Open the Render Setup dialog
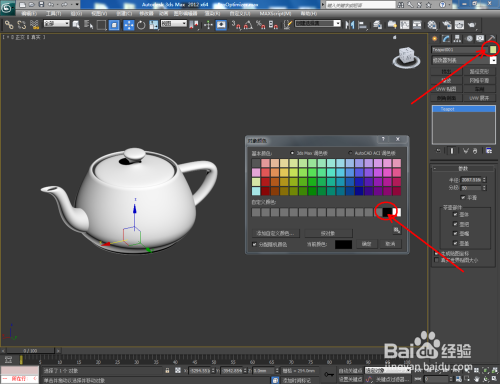This screenshot has width=500, height=384. click(x=447, y=25)
